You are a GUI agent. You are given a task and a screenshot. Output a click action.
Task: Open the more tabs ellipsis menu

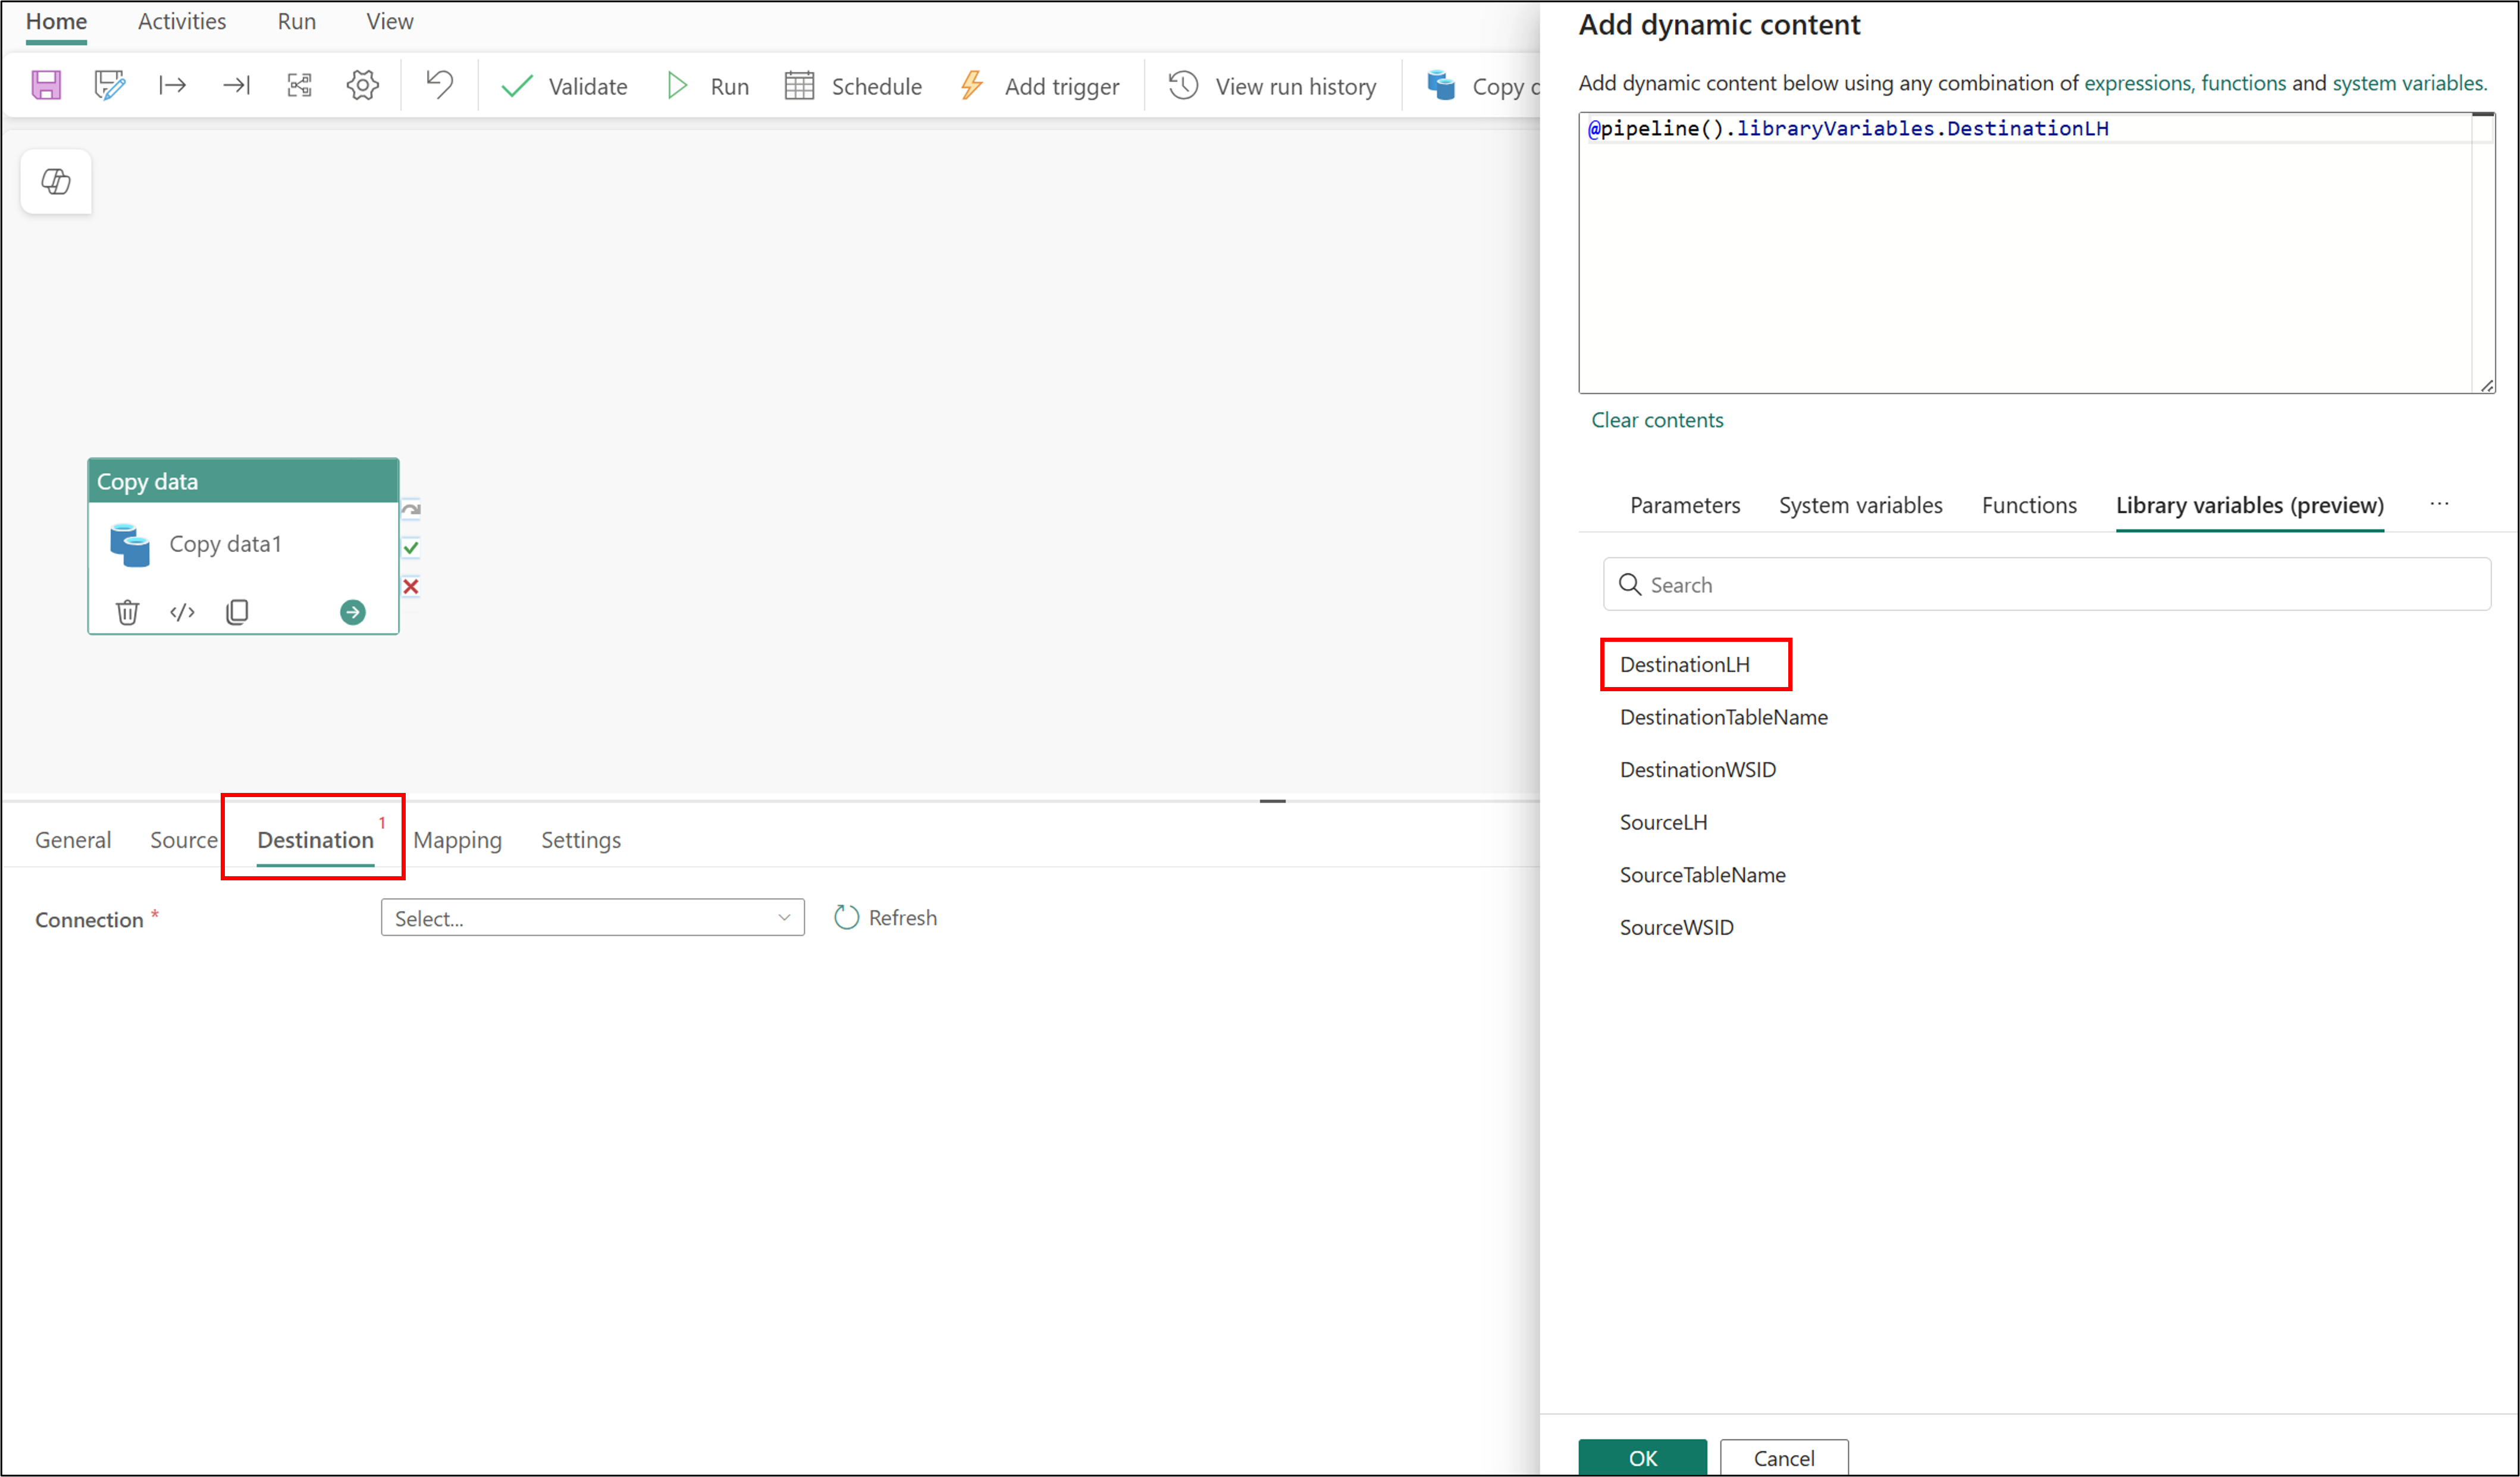(2439, 504)
